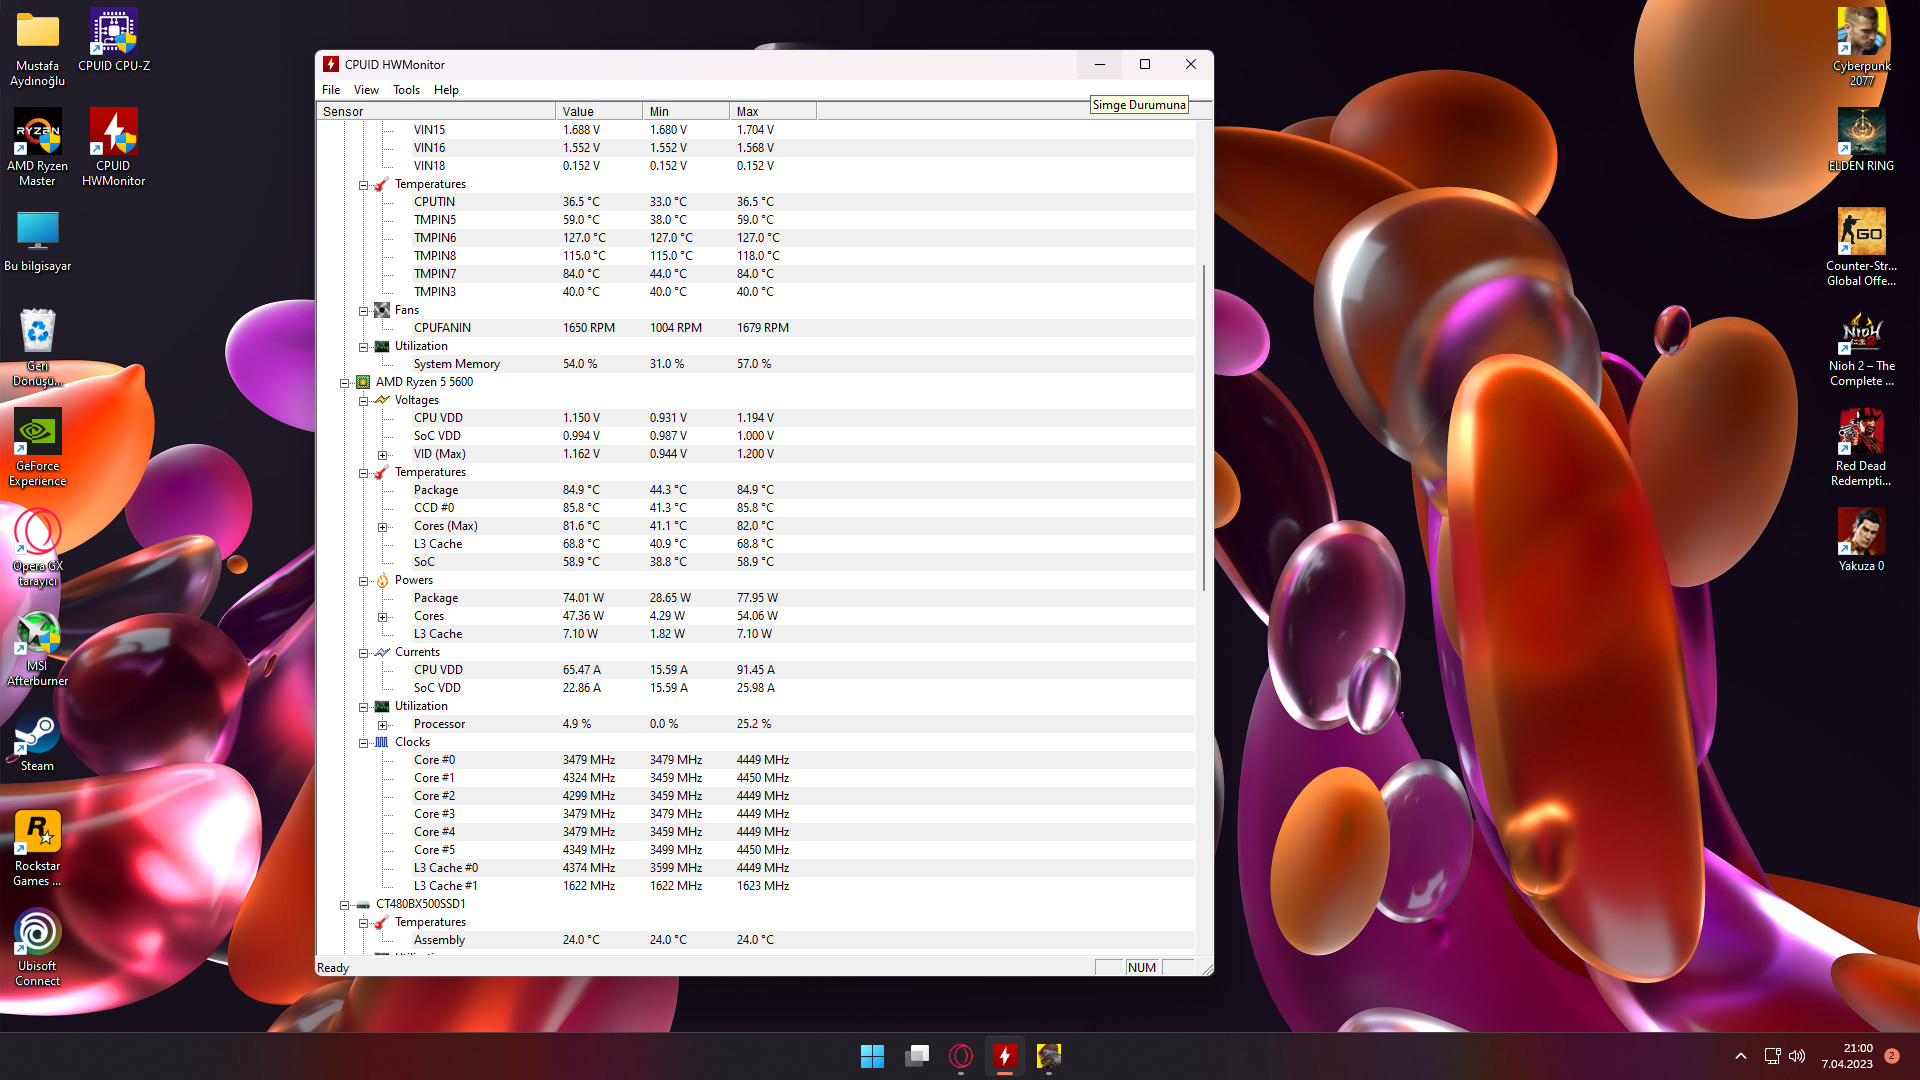Screen dimensions: 1920x1080
Task: Expand the Cores (Max) temperature entry
Action: click(382, 527)
